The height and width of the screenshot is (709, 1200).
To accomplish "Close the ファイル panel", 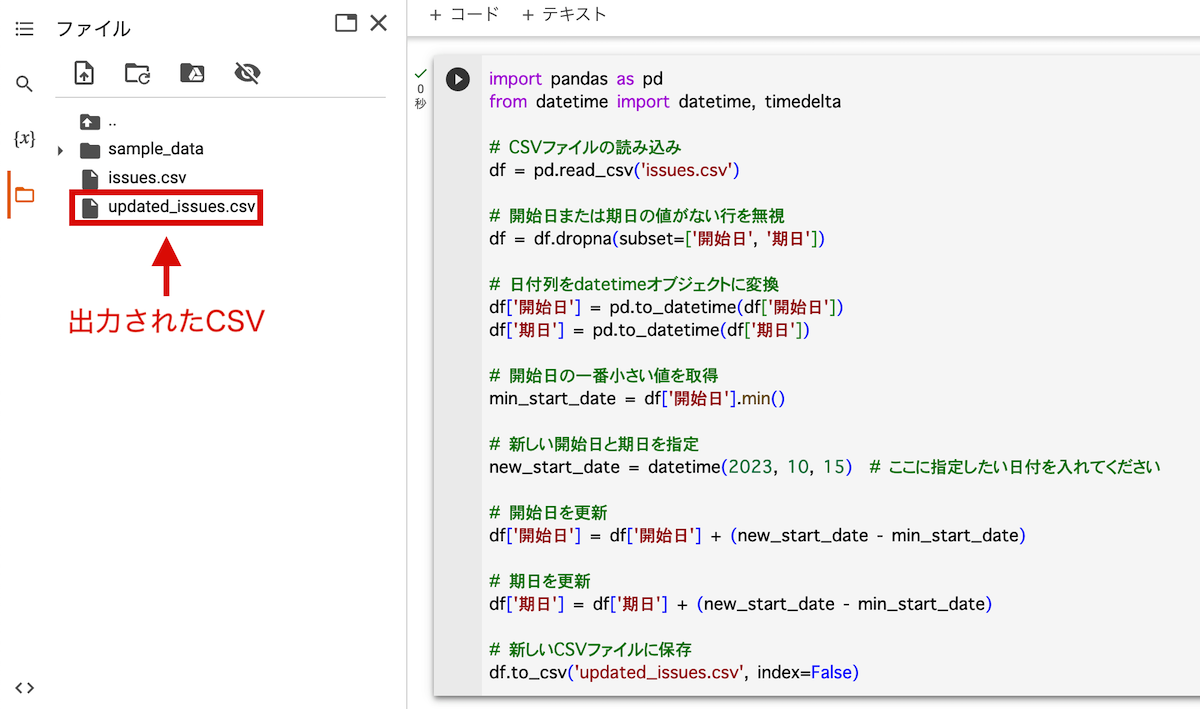I will pos(378,23).
